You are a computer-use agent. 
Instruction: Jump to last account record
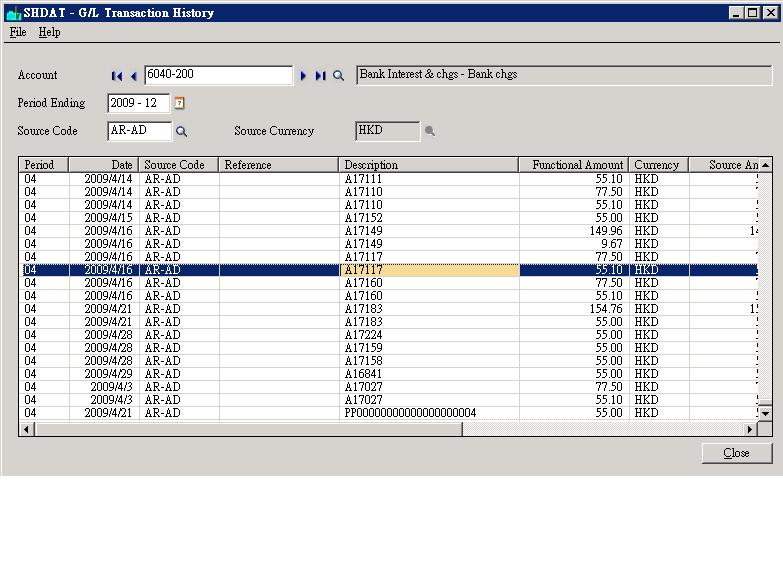320,76
